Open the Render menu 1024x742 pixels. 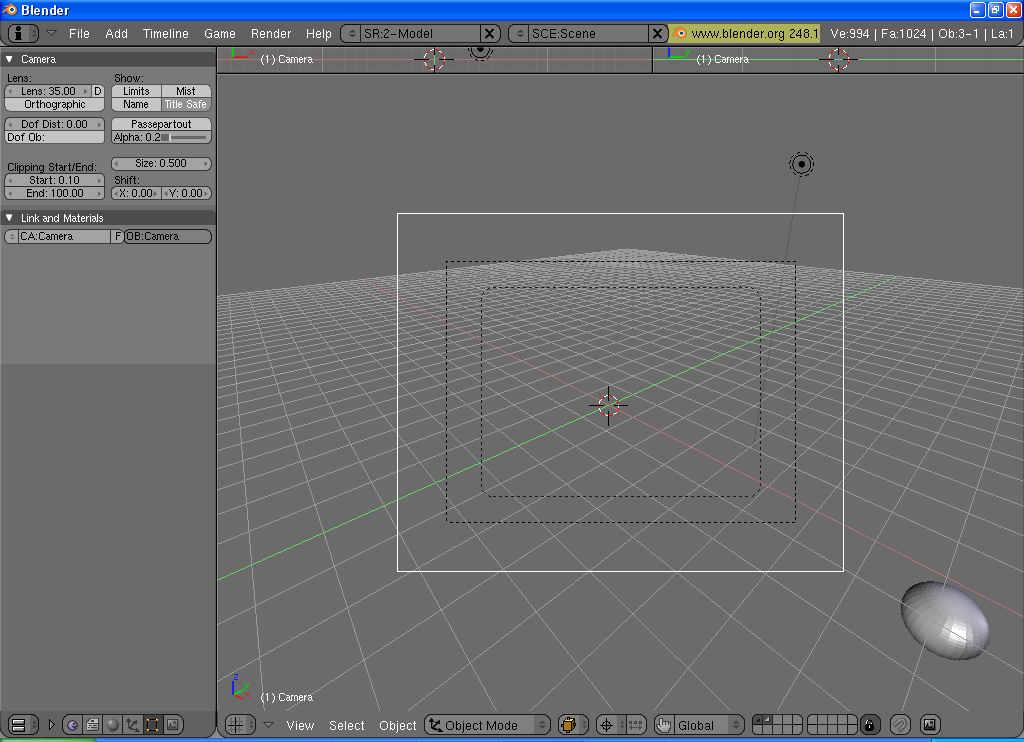271,33
